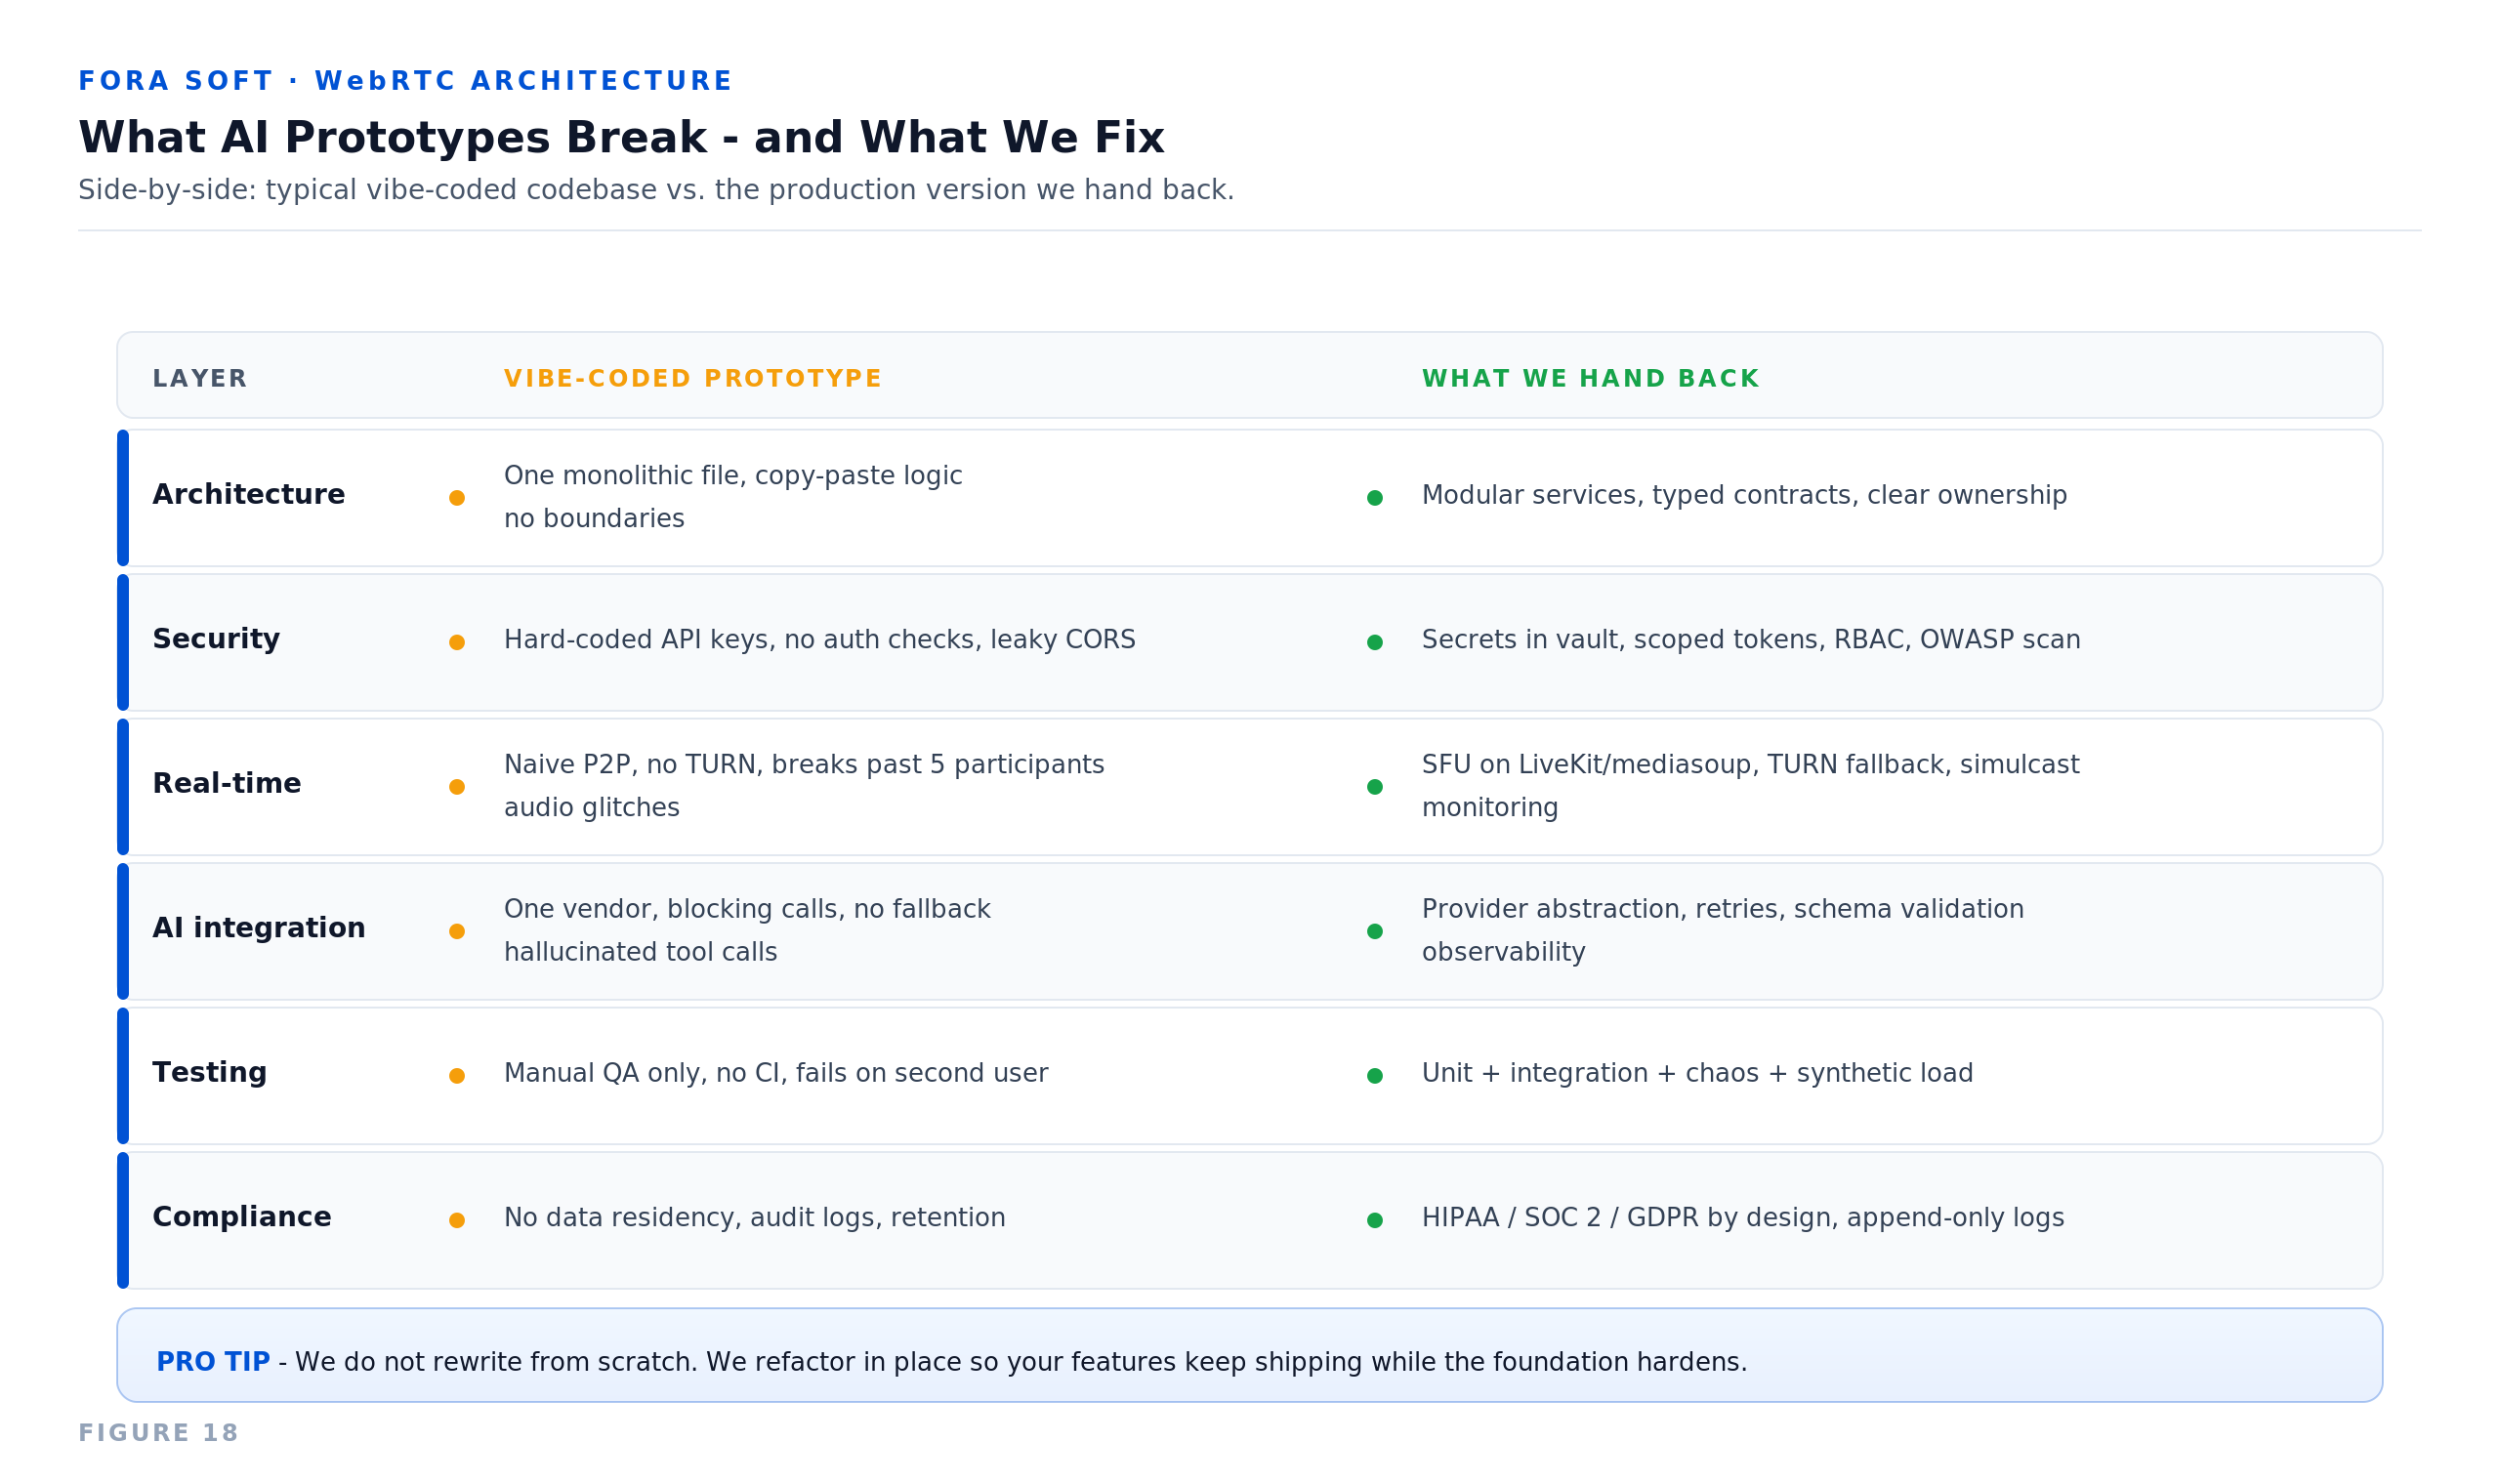Click the 'VIBE-CODED PROTOTYPE' column header
The height and width of the screenshot is (1484, 2500).
[x=693, y=379]
